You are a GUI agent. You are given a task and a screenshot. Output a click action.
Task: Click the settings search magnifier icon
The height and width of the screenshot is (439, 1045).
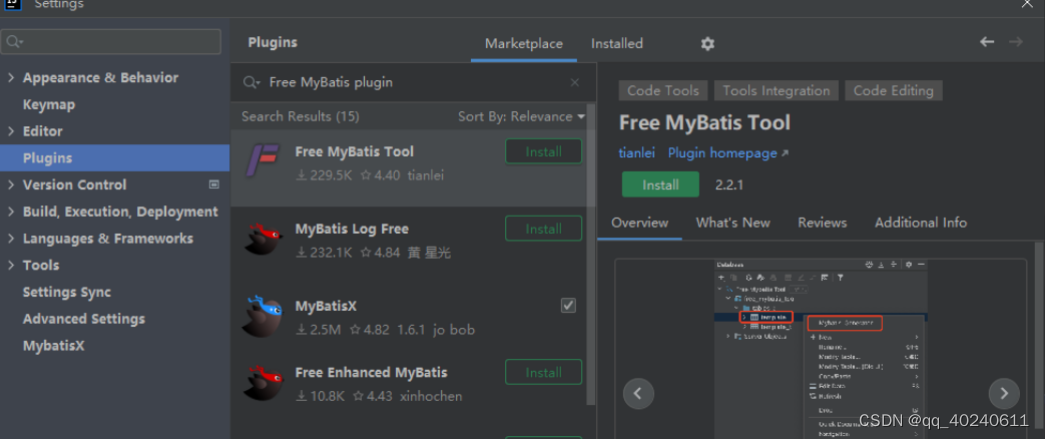[x=13, y=42]
